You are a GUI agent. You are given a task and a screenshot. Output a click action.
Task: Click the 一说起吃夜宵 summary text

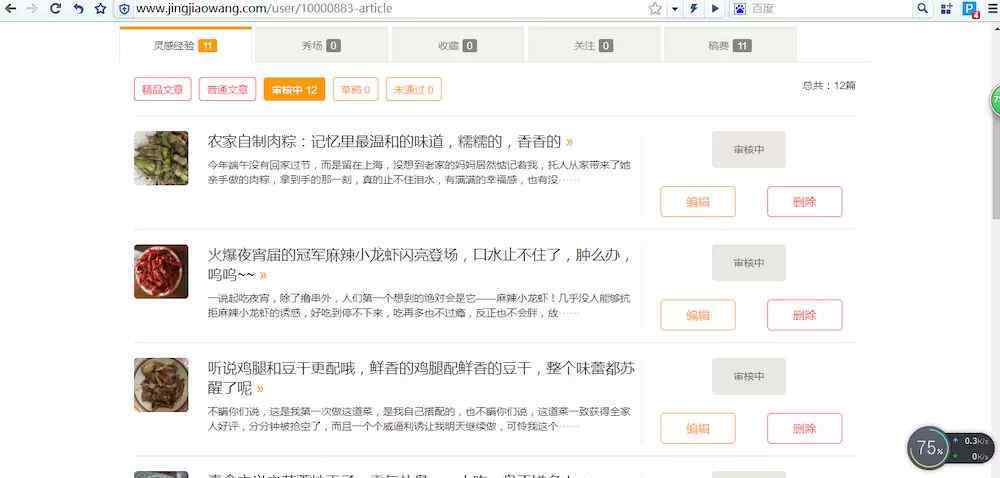coord(419,305)
